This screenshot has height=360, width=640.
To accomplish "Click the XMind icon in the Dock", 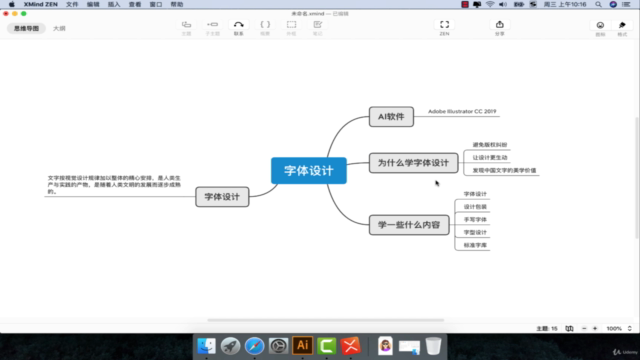I will [351, 346].
